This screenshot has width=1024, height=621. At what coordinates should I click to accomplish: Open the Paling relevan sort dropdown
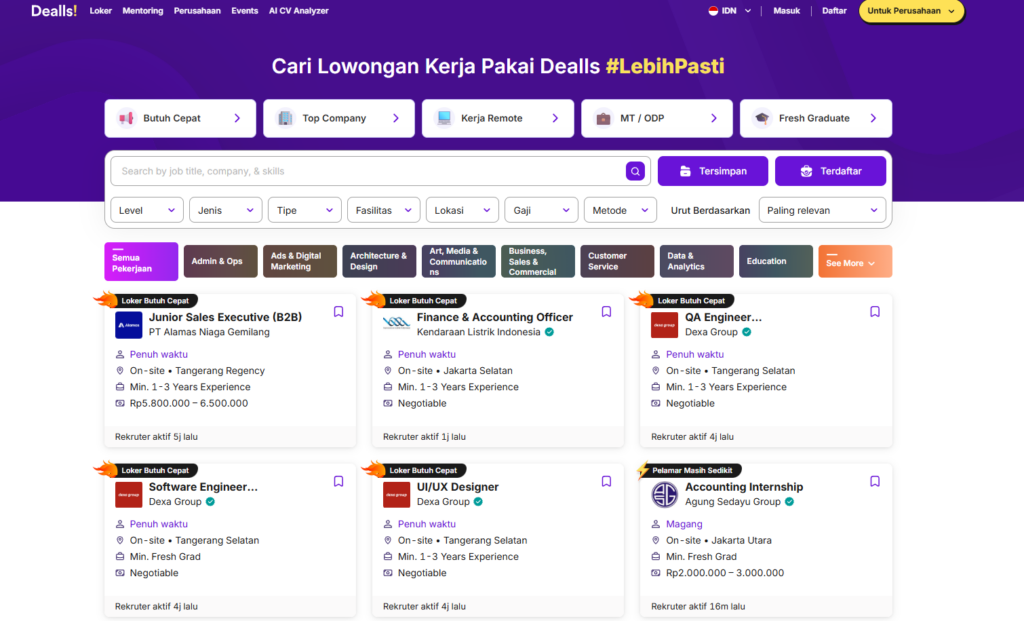(x=822, y=210)
